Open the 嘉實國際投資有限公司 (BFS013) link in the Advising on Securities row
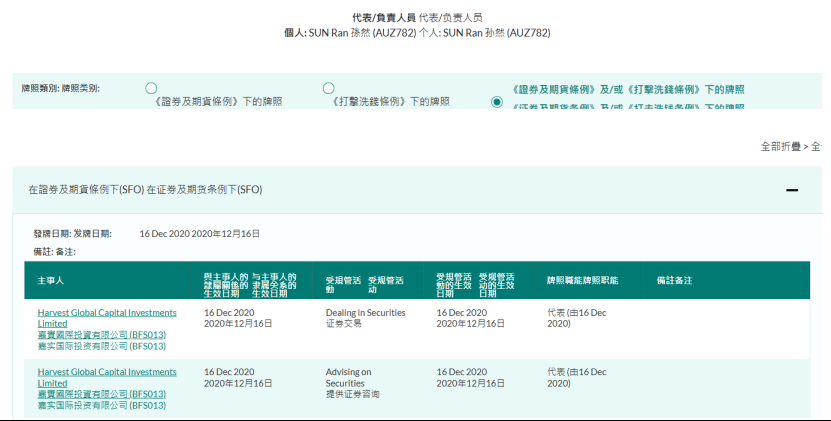The width and height of the screenshot is (831, 421). click(102, 394)
